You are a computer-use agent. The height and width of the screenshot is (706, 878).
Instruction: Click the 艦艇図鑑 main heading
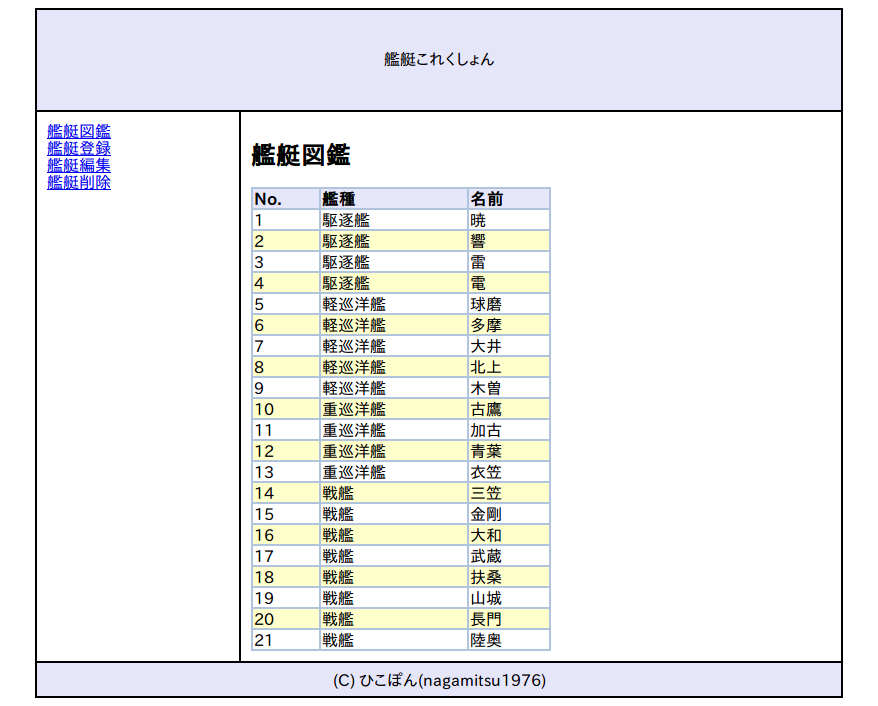pos(301,155)
